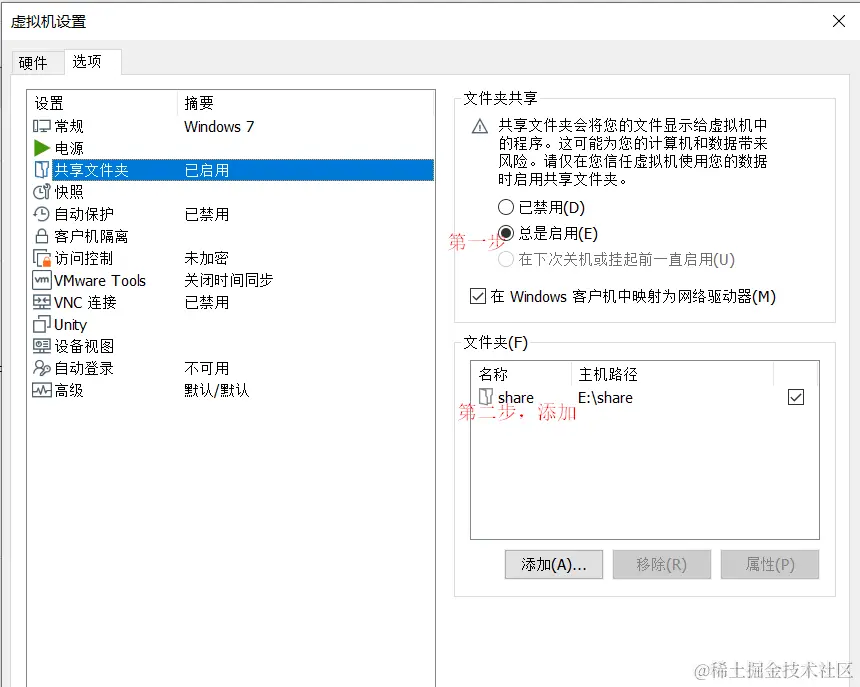Viewport: 860px width, 687px height.
Task: Select the 共享文件夹 row label
Action: [x=92, y=170]
